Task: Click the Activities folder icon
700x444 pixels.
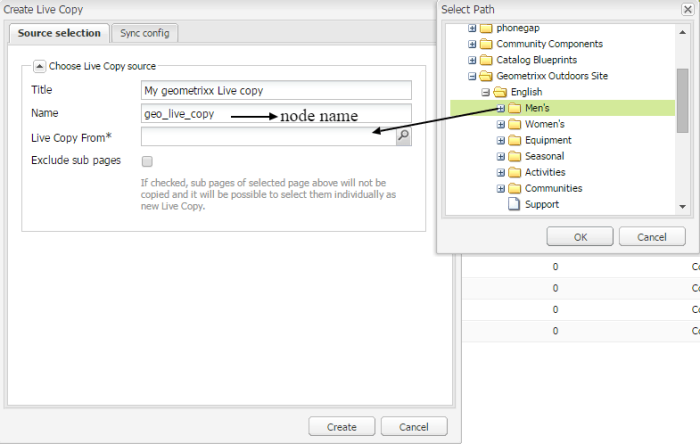Action: 514,172
